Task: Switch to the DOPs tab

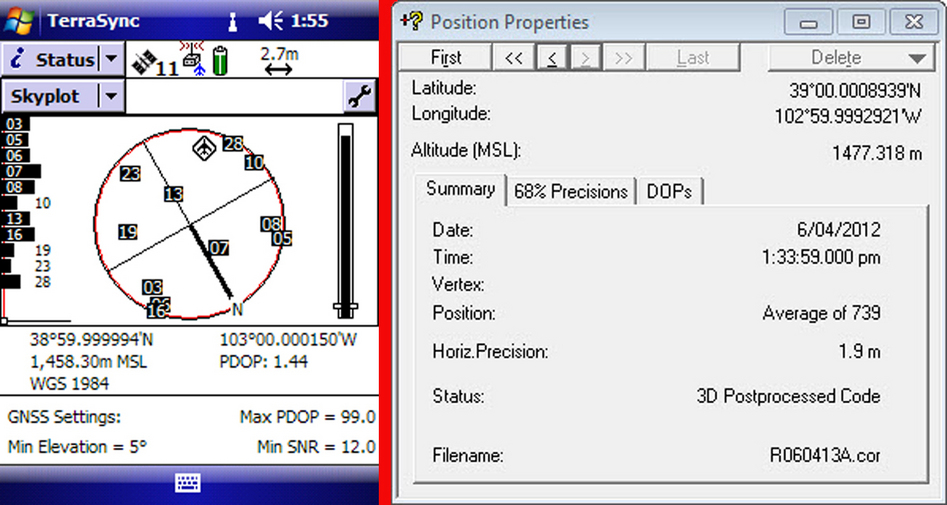Action: (670, 191)
